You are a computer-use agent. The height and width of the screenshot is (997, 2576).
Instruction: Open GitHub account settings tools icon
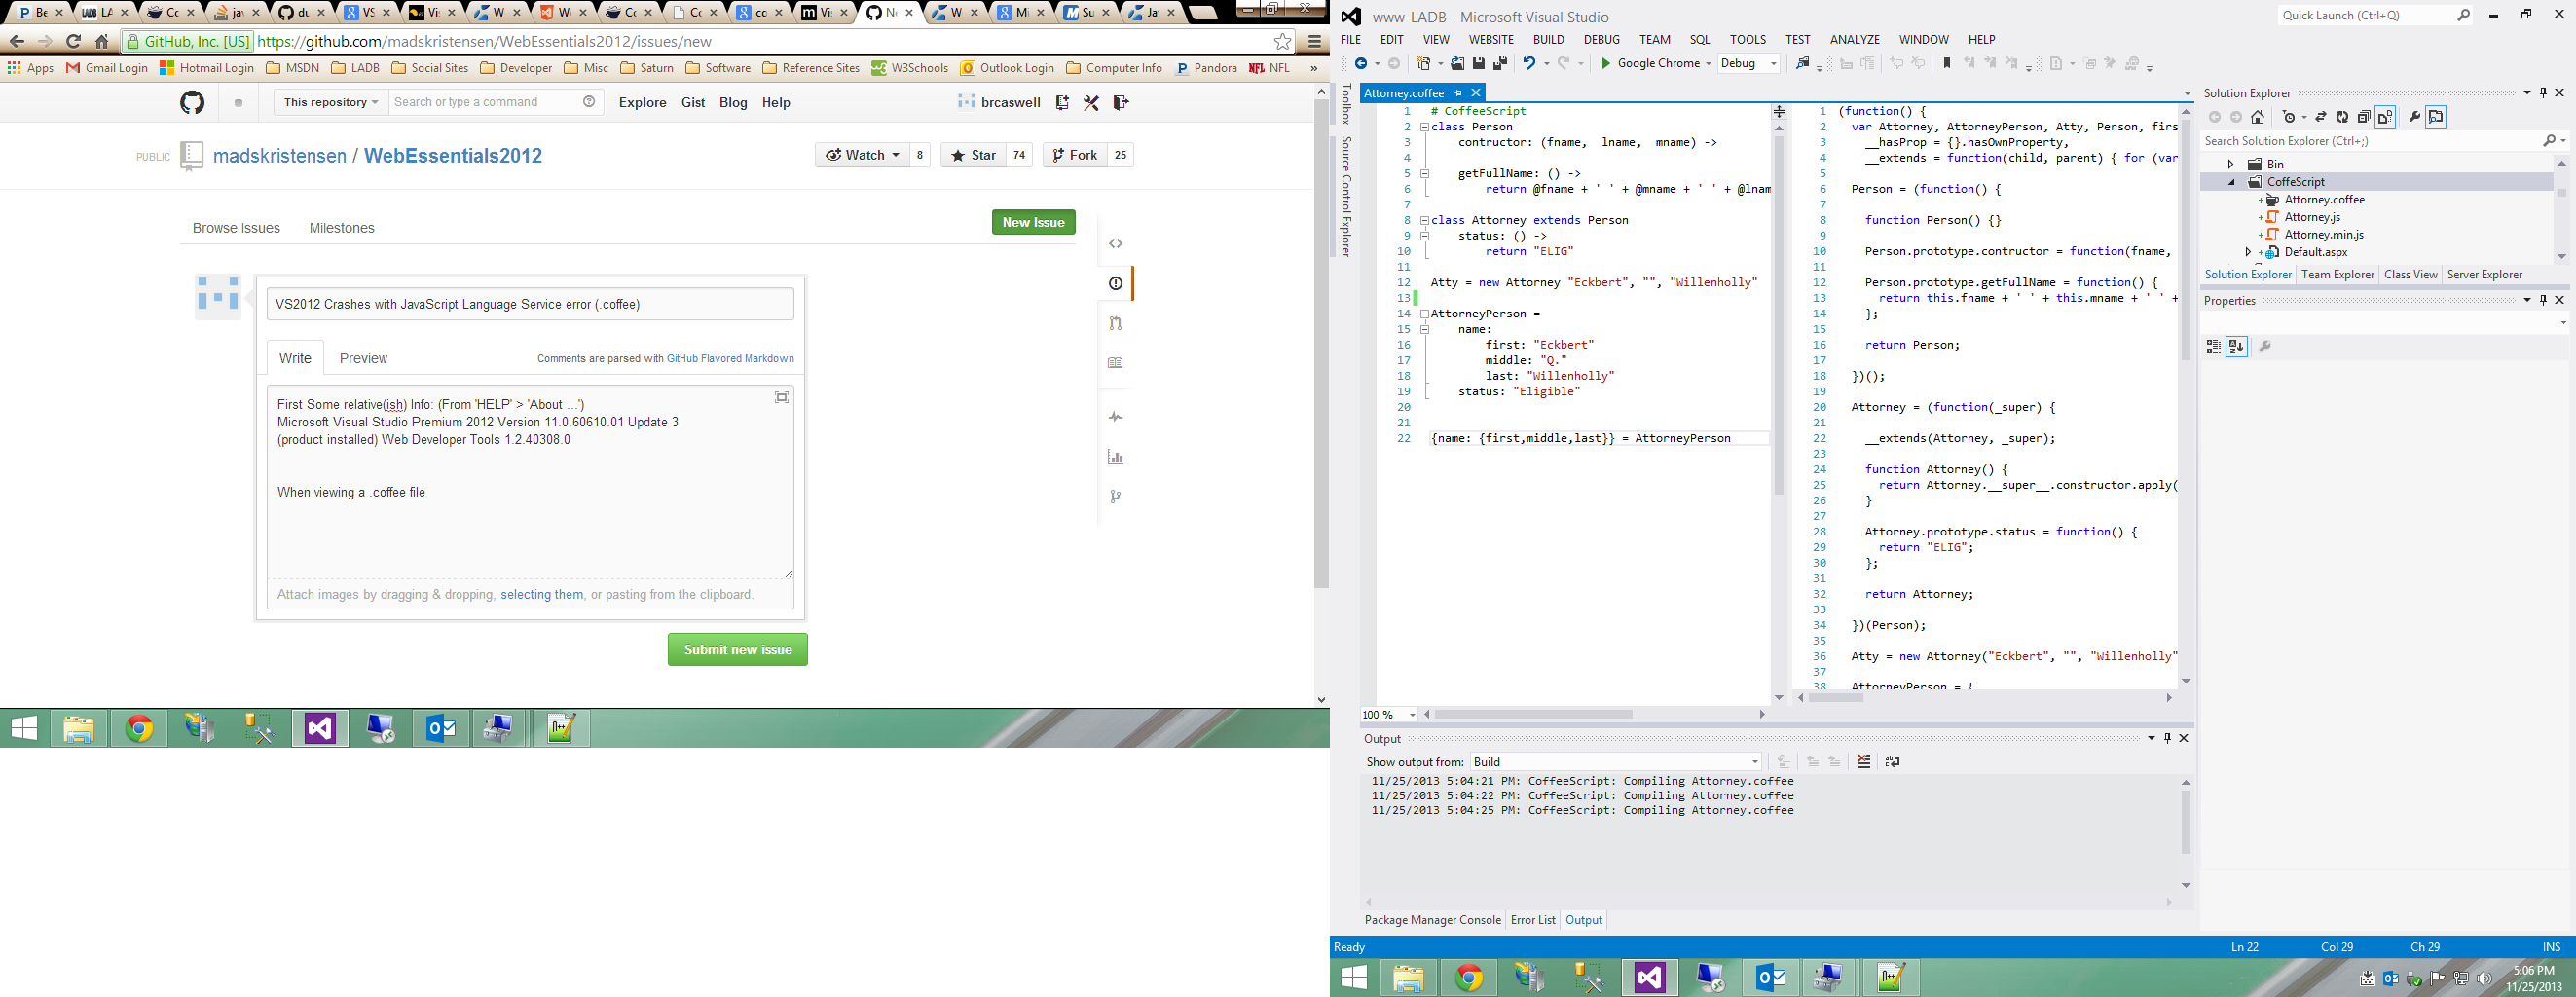click(x=1091, y=102)
